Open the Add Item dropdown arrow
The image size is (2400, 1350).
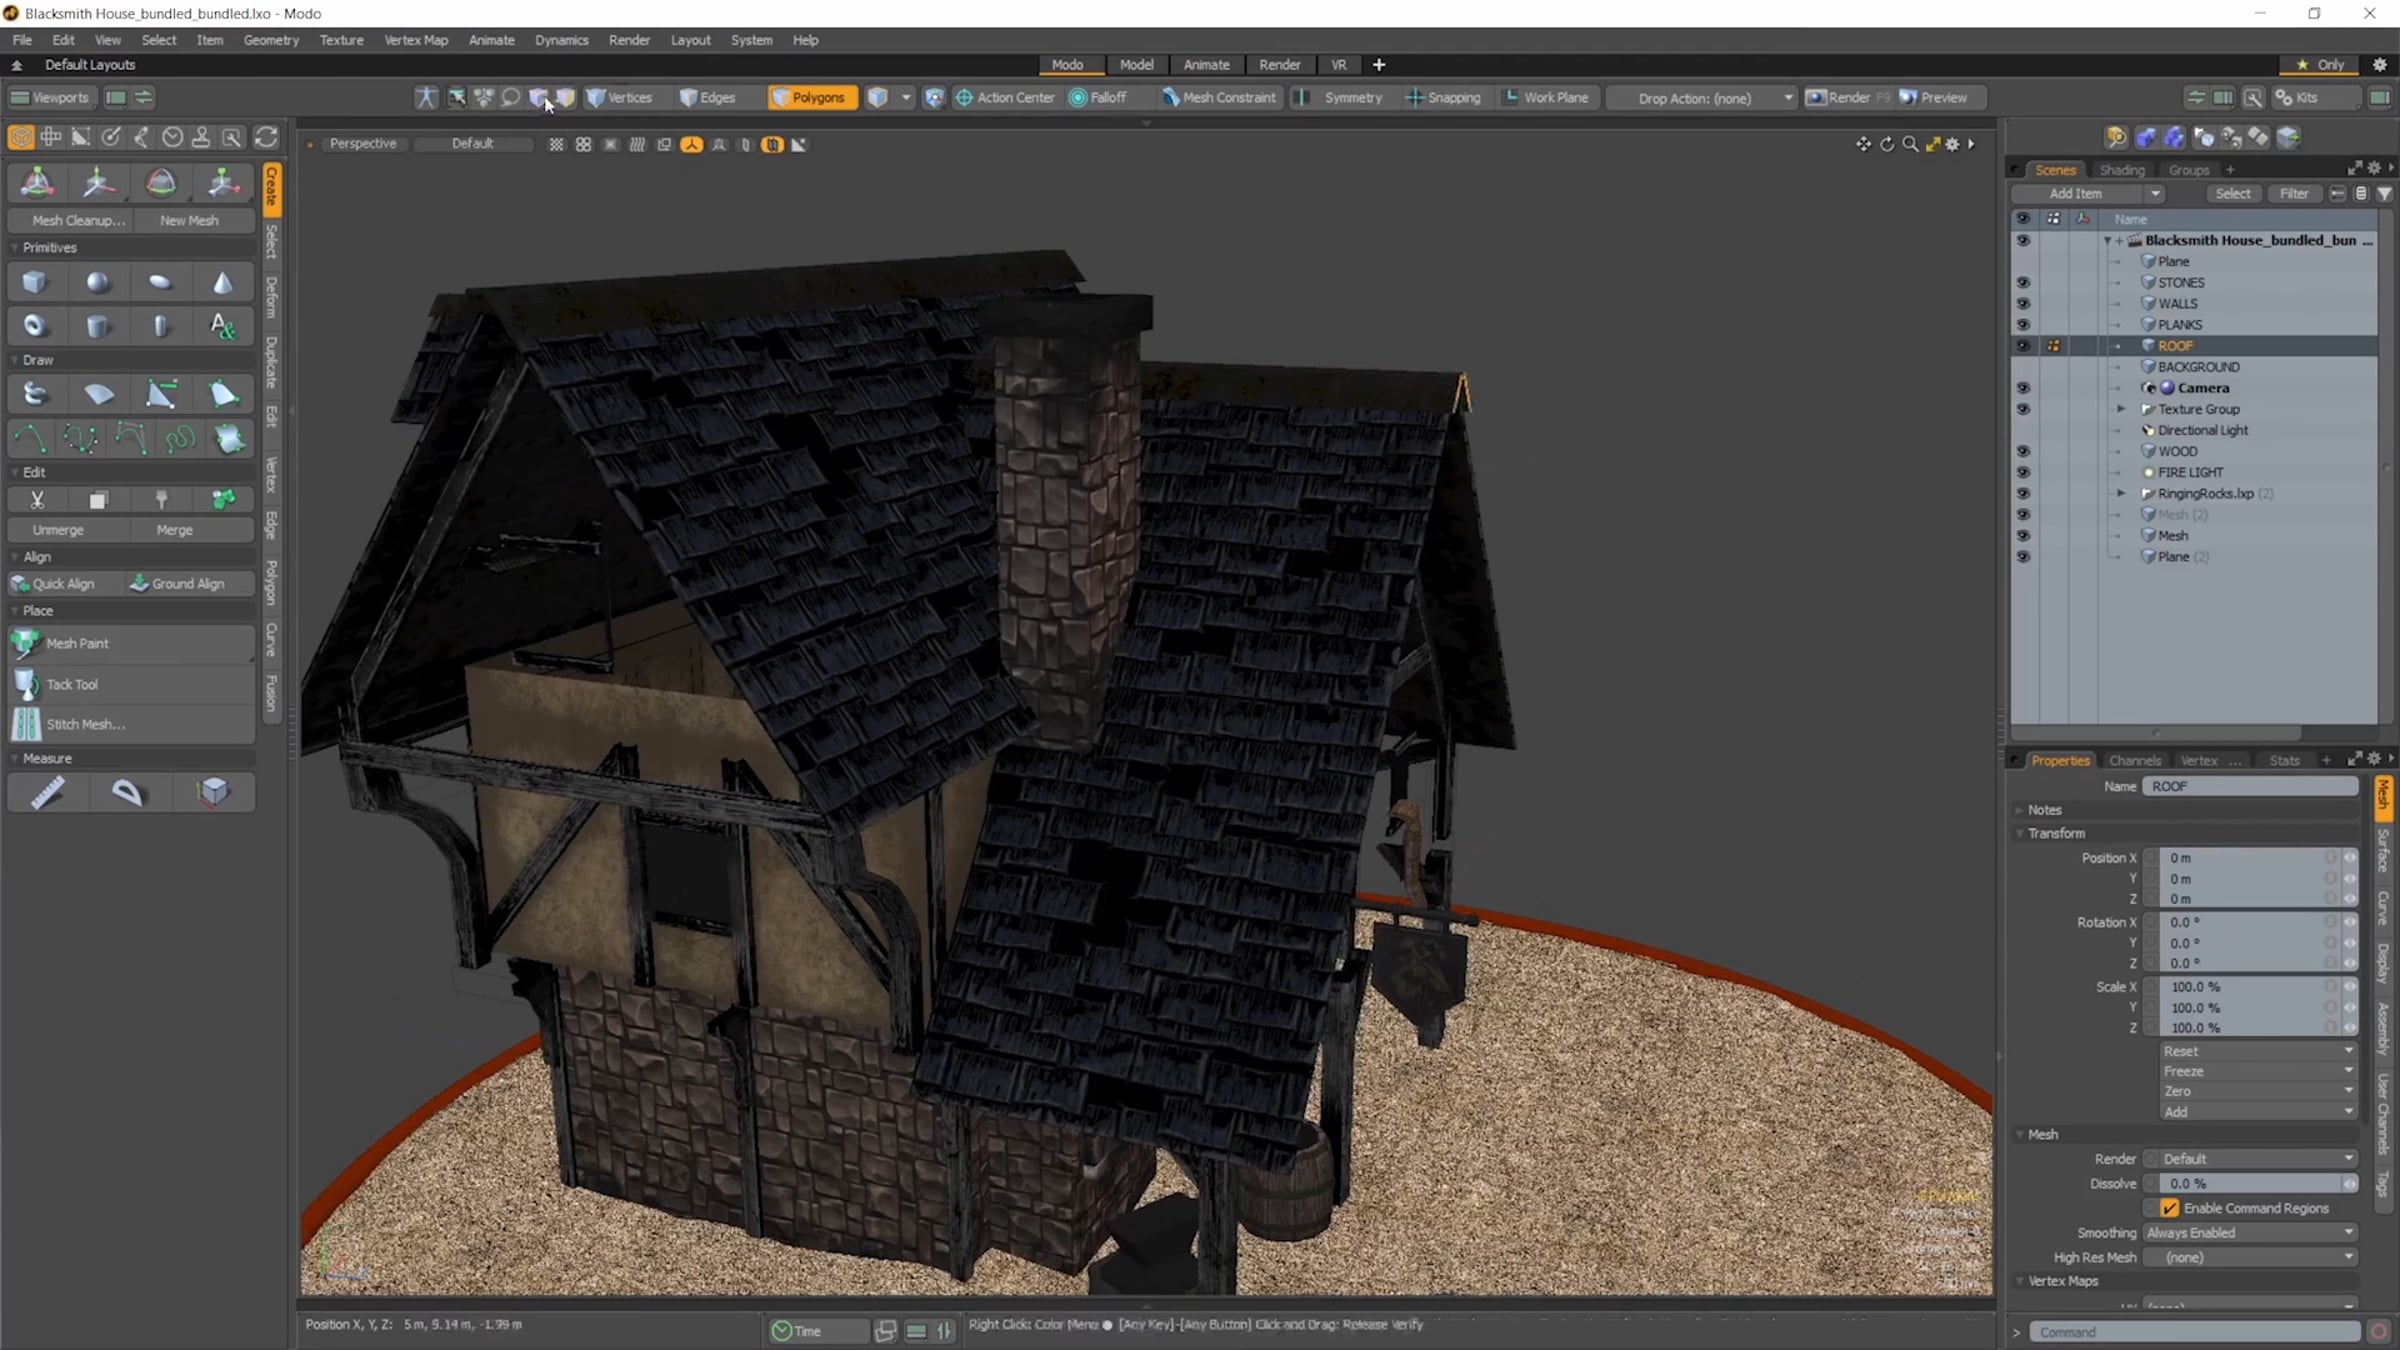point(2155,194)
